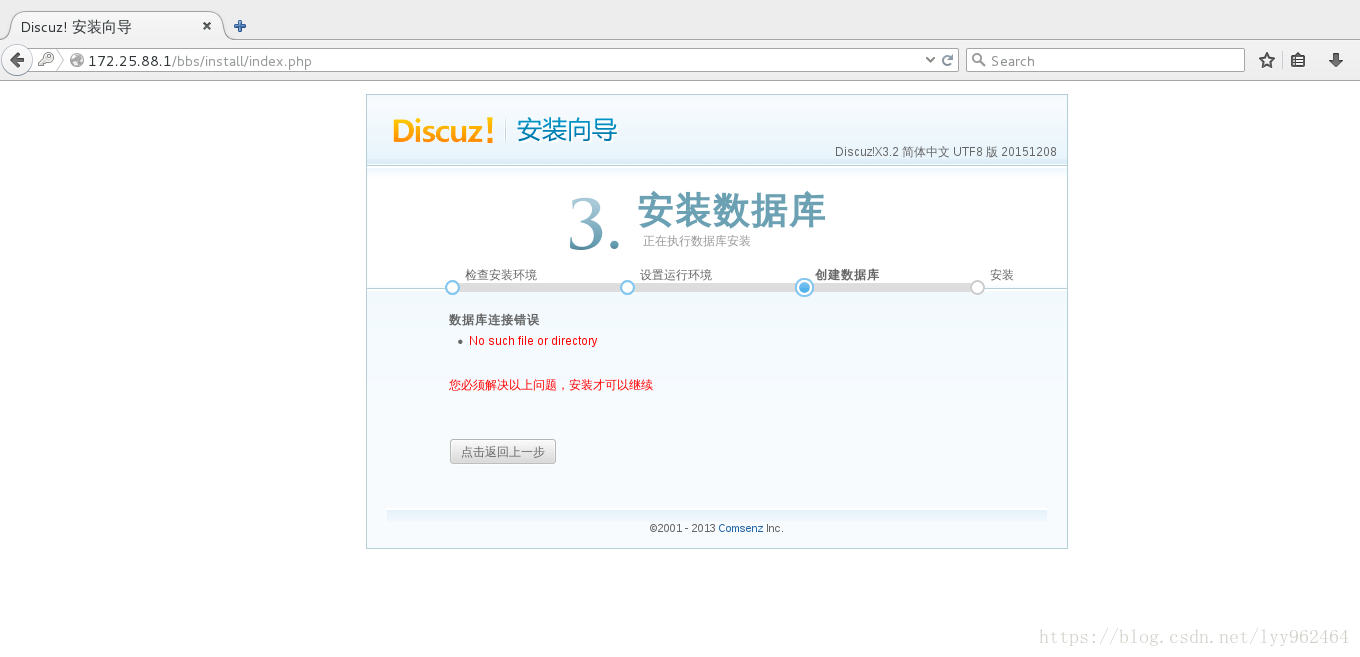Viewport: 1360px width, 657px height.
Task: Click the 创建数据库 step marker
Action: coord(804,287)
